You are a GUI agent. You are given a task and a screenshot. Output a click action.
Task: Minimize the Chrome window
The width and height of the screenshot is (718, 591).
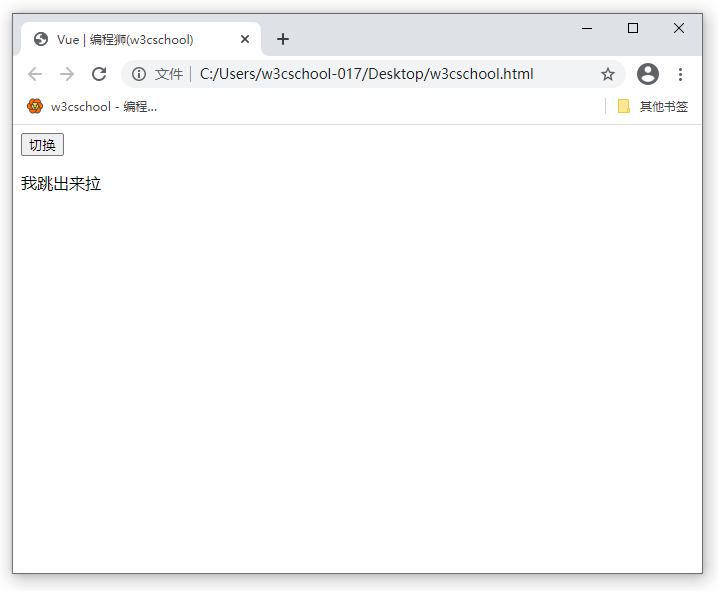(587, 28)
